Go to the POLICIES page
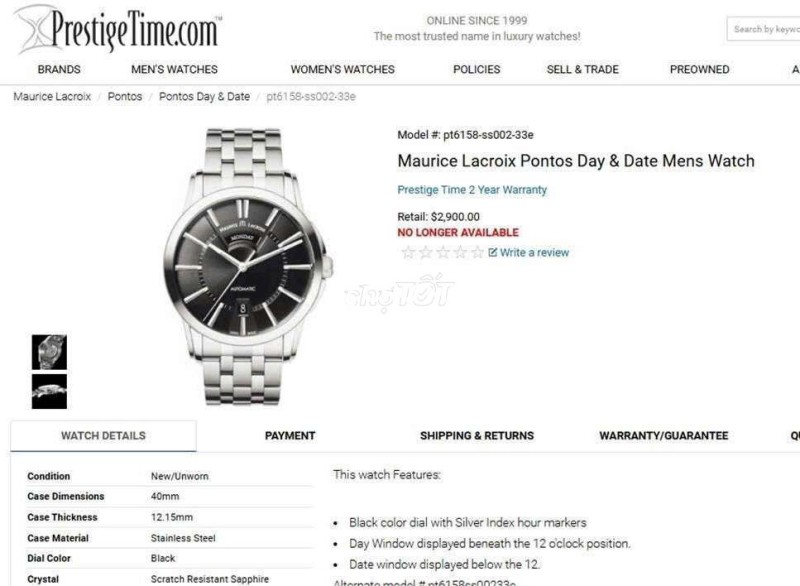 [477, 69]
